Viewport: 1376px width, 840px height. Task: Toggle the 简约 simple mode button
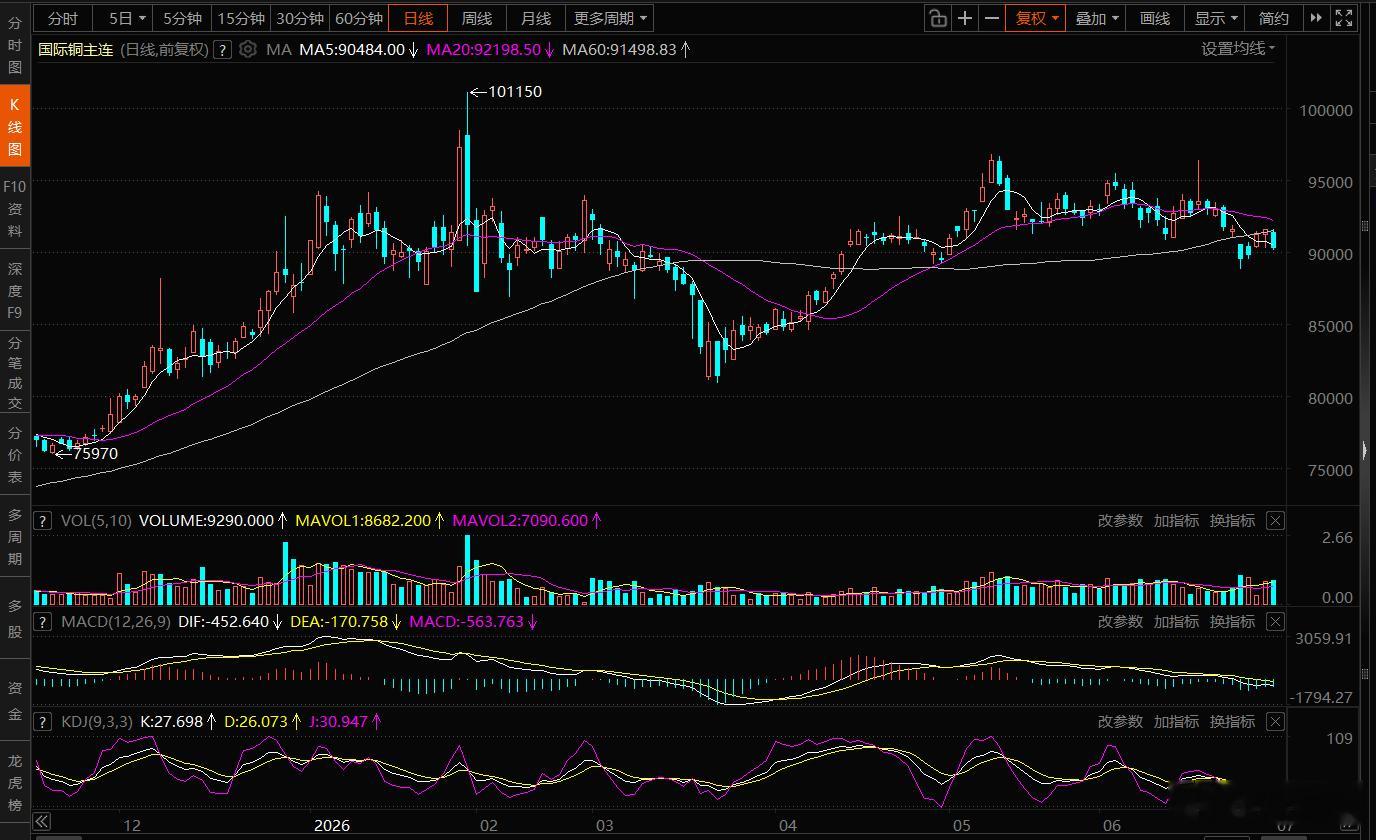coord(1274,18)
